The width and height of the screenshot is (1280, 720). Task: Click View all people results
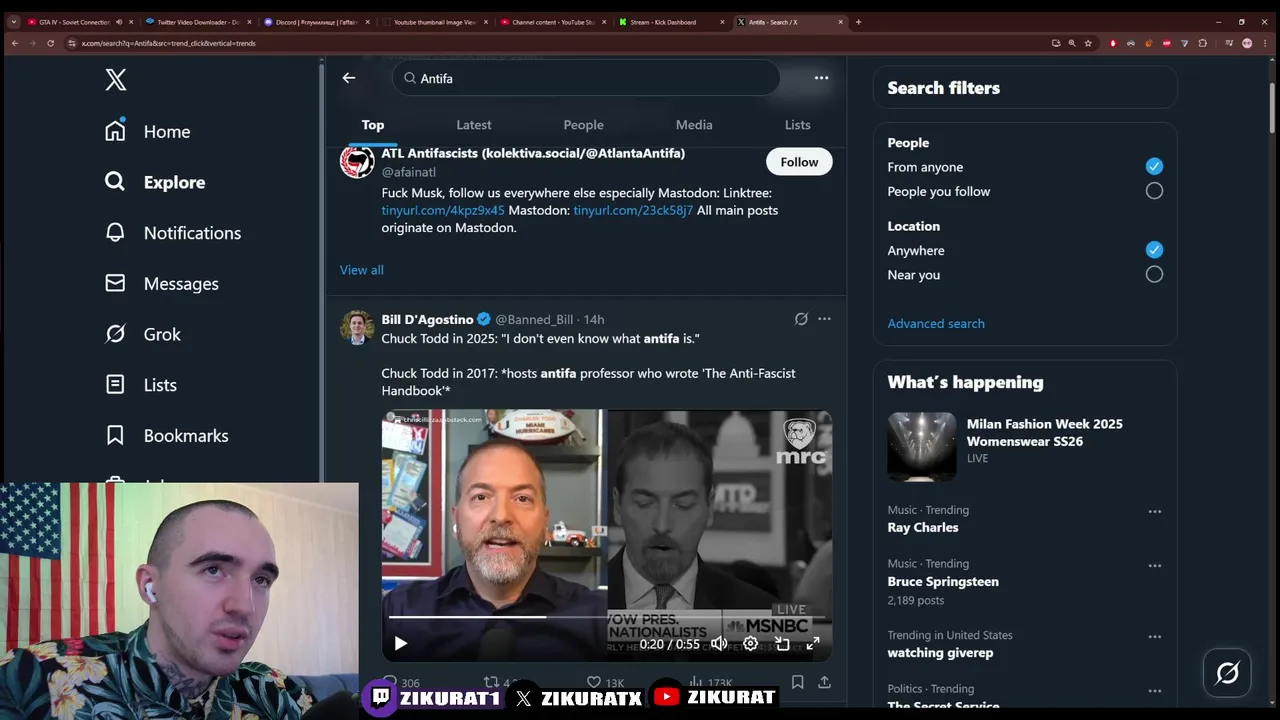(x=361, y=270)
